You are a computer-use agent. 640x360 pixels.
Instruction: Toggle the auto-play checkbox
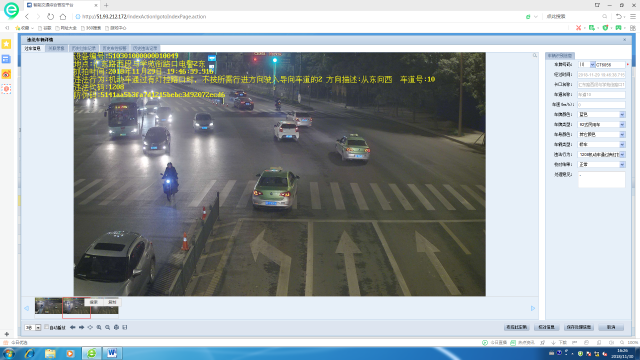coord(47,327)
